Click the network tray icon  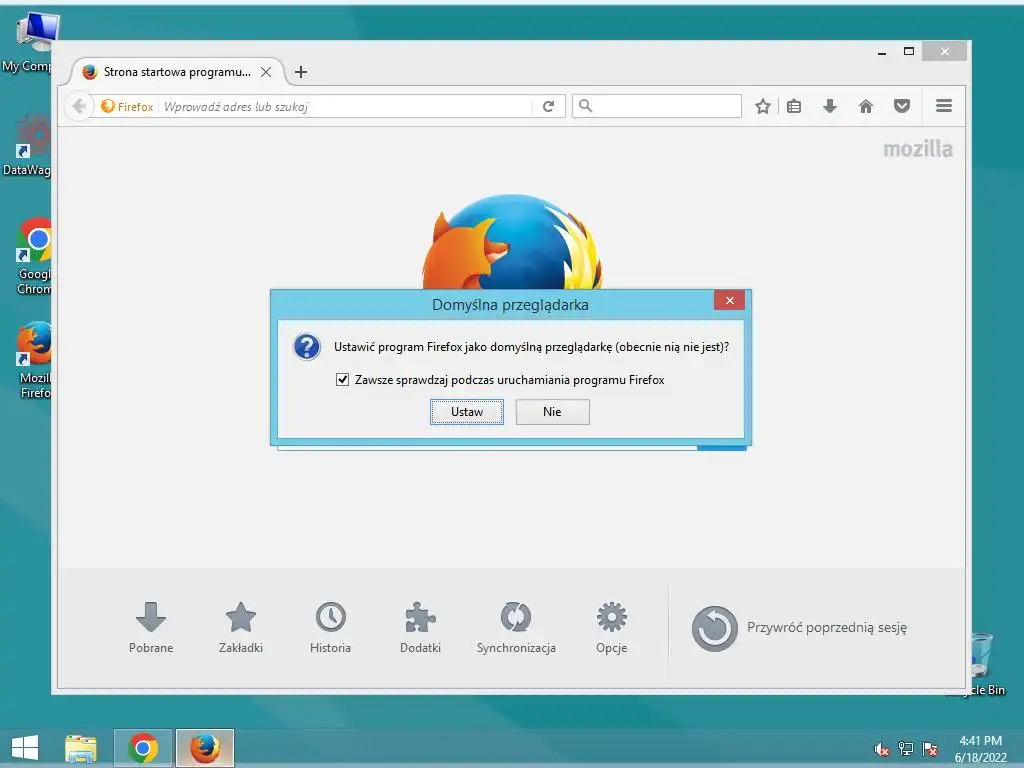[906, 749]
